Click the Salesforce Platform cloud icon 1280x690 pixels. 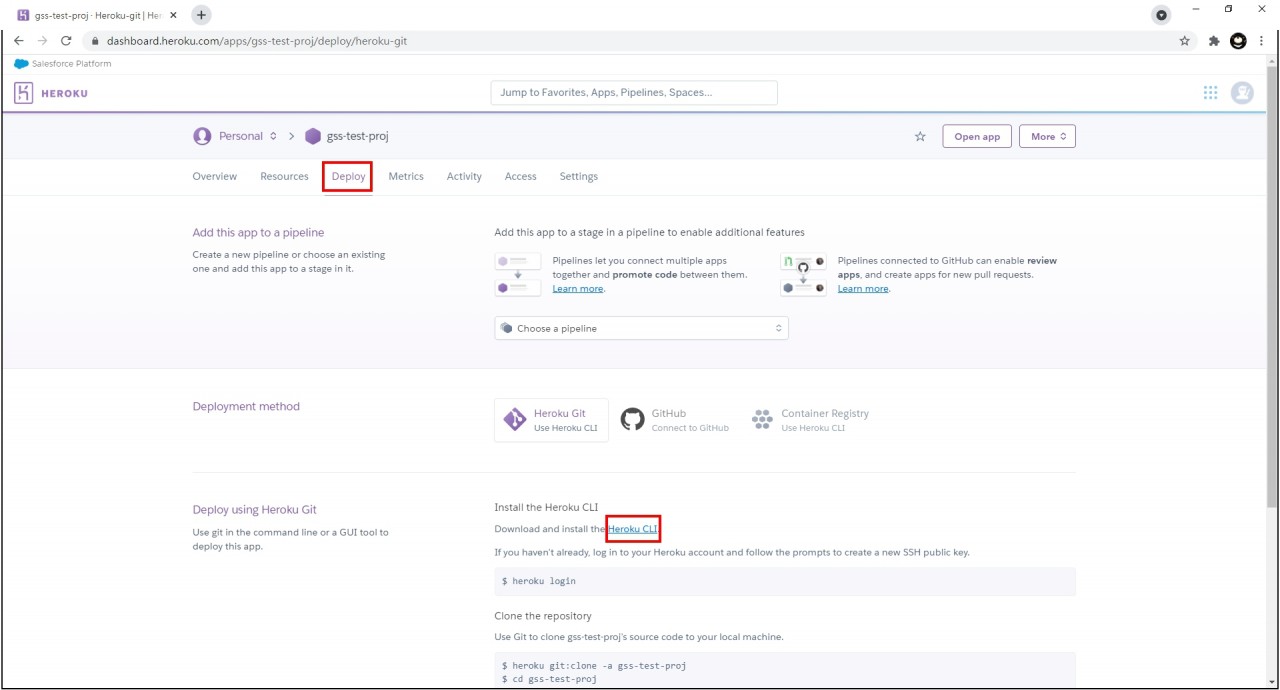21,64
